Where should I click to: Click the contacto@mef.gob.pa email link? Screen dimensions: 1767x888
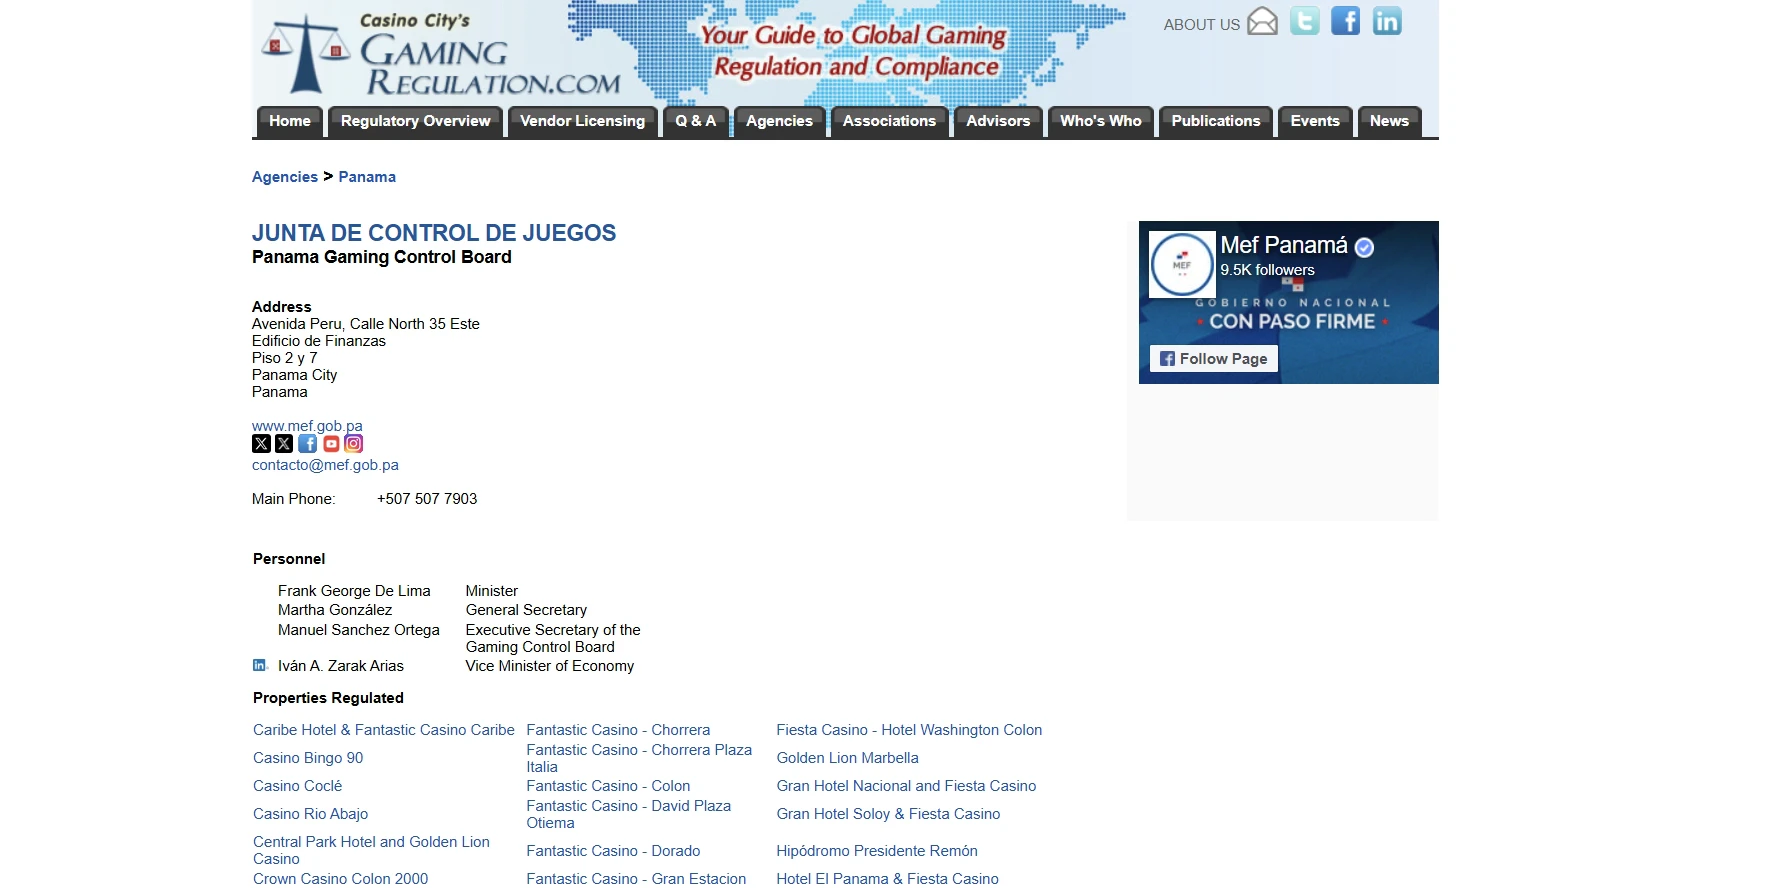325,465
